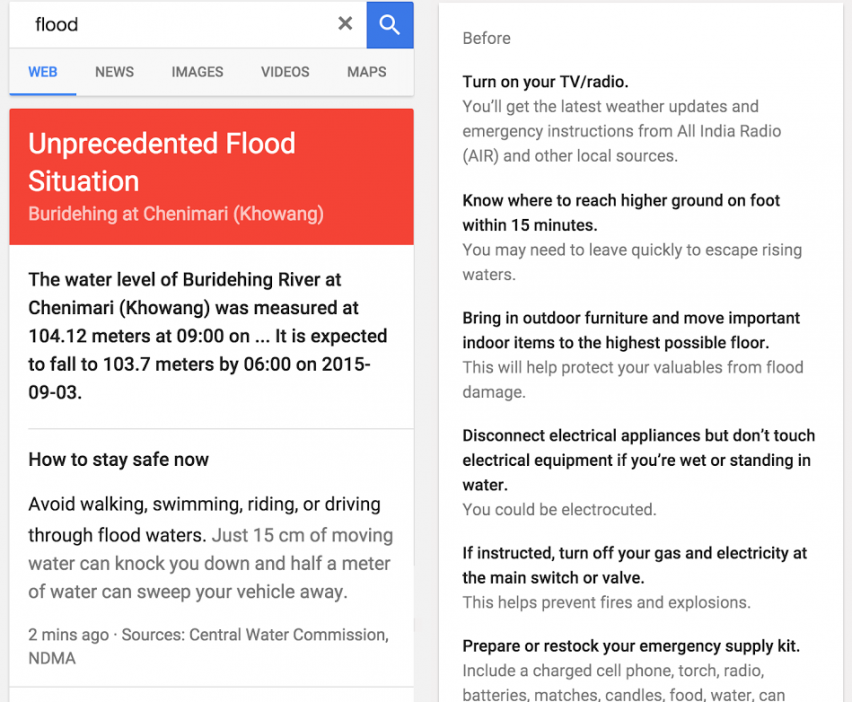Click 'Bring in outdoor furniture' tip
The width and height of the screenshot is (852, 702).
click(630, 330)
